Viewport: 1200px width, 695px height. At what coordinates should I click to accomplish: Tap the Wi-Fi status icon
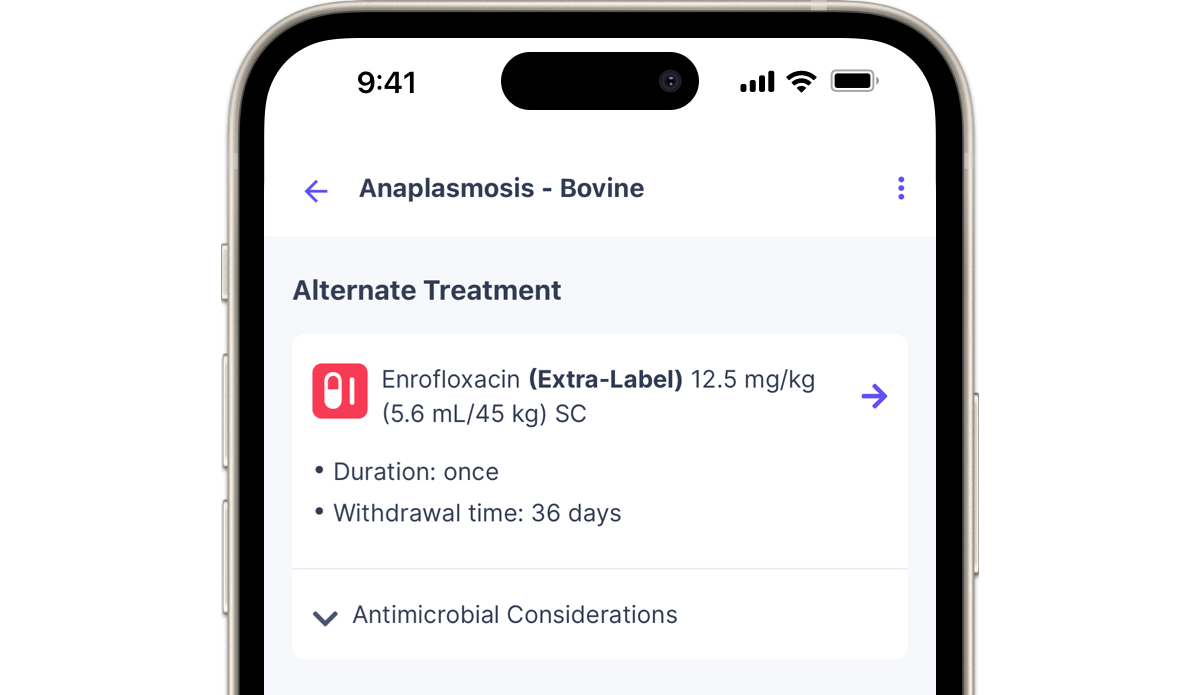coord(801,82)
